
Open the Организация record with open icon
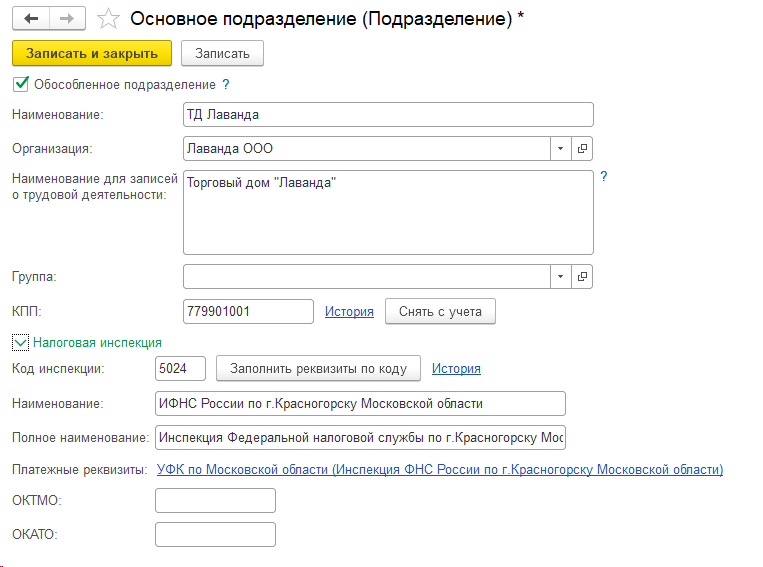pyautogui.click(x=582, y=148)
